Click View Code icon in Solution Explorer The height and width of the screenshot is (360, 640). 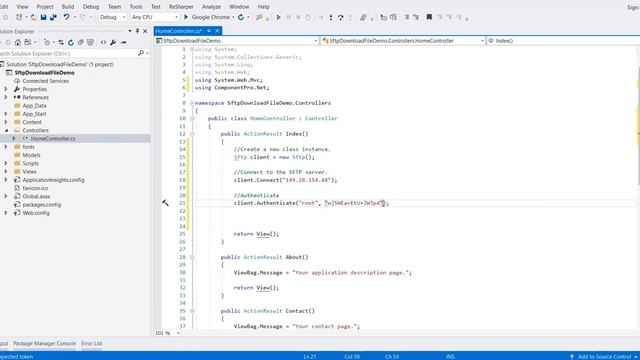(103, 42)
